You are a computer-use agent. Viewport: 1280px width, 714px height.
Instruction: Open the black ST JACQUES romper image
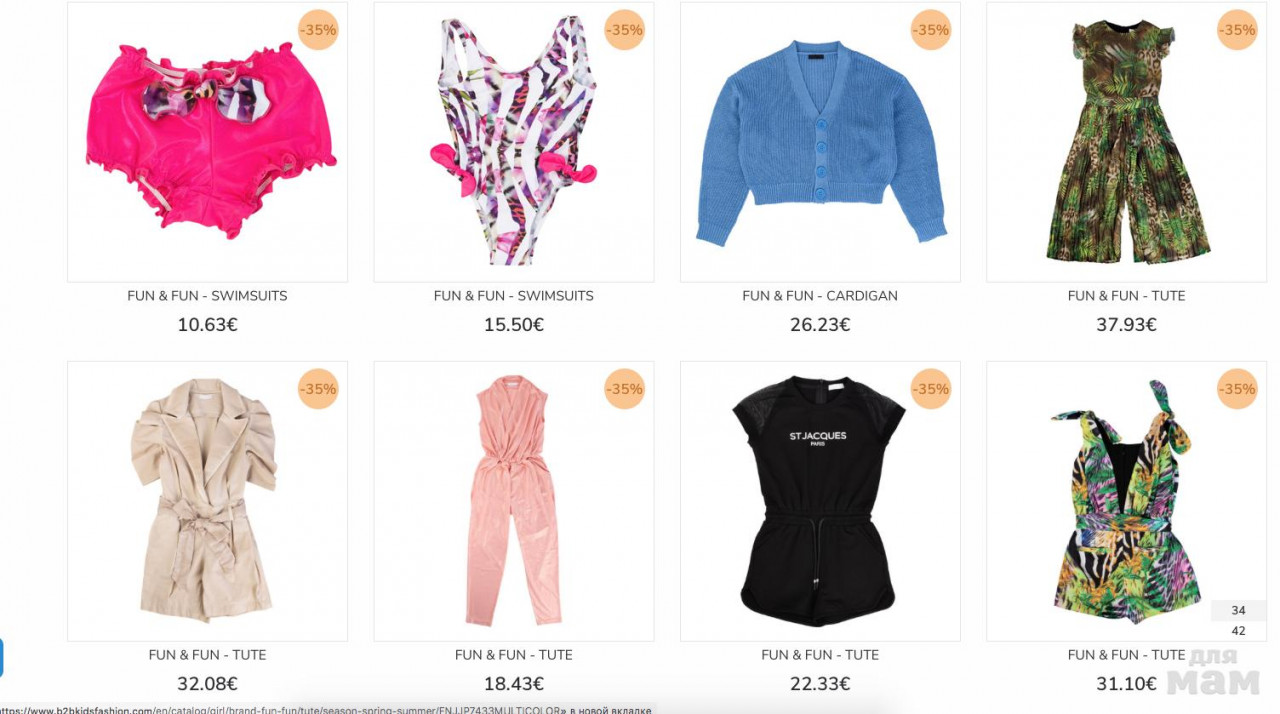820,501
